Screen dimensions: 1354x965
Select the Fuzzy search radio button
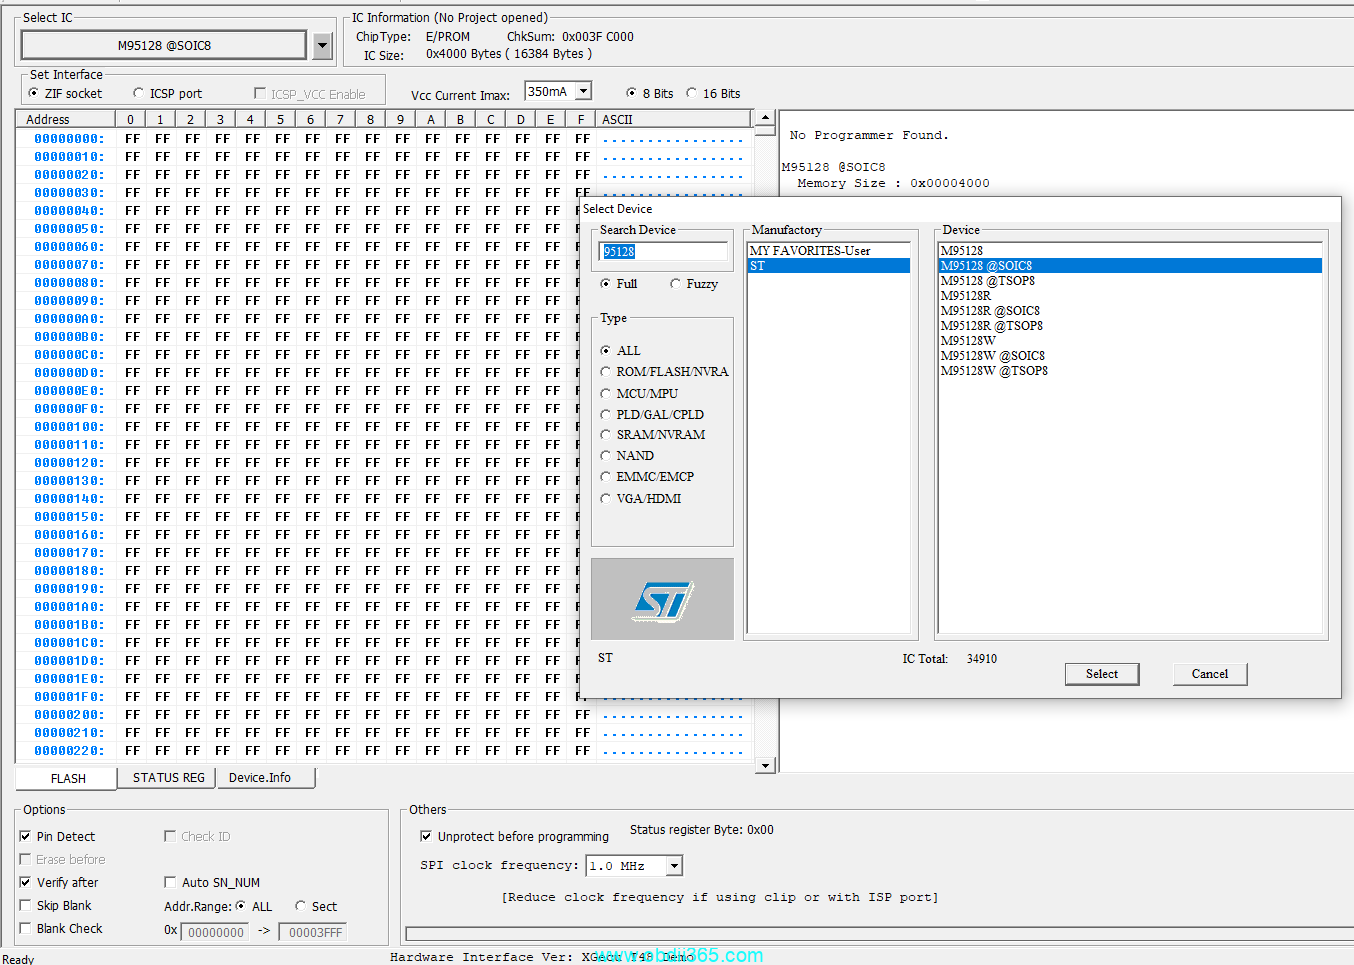676,284
